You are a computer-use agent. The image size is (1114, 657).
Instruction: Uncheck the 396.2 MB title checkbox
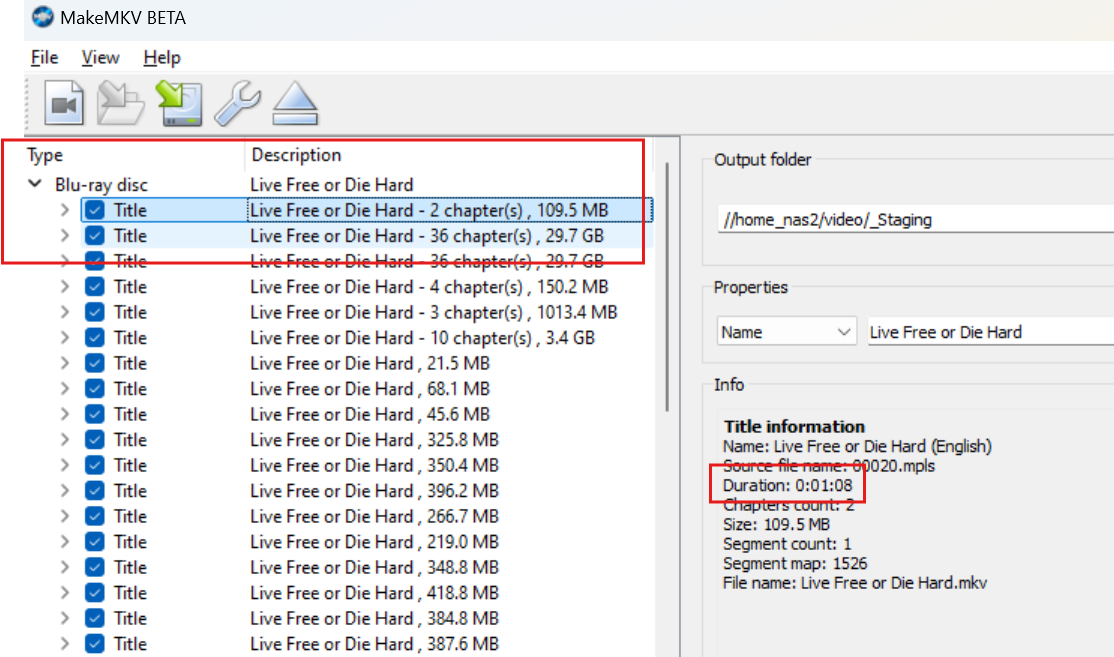tap(94, 492)
